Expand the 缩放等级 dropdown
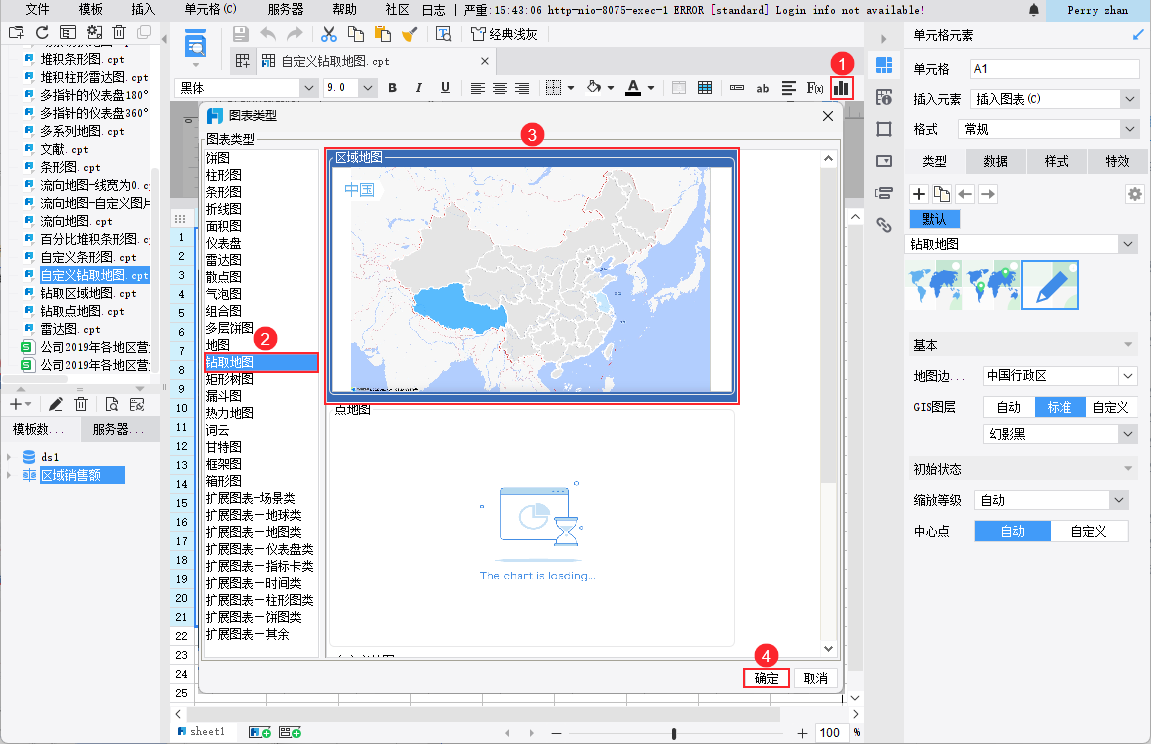This screenshot has width=1151, height=744. point(1051,500)
